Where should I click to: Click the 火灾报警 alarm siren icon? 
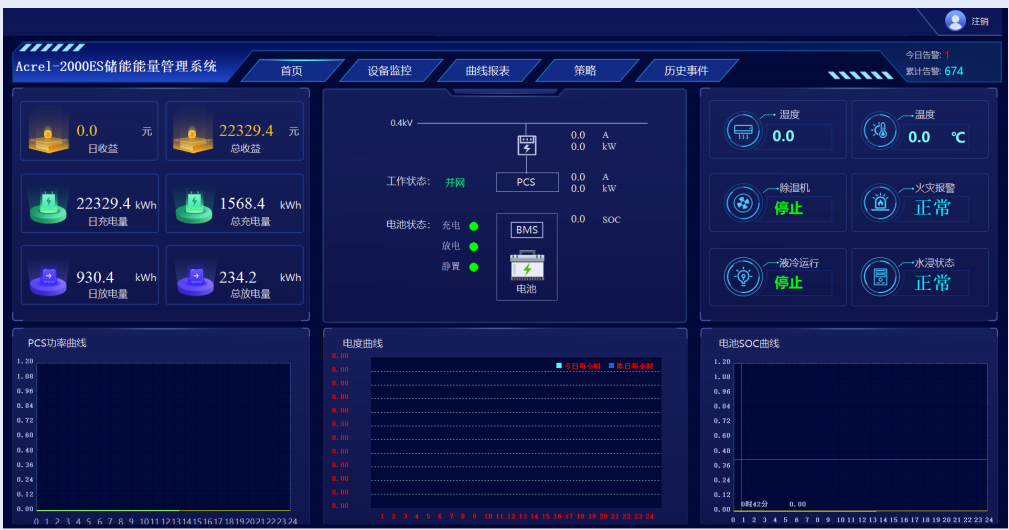click(x=881, y=202)
